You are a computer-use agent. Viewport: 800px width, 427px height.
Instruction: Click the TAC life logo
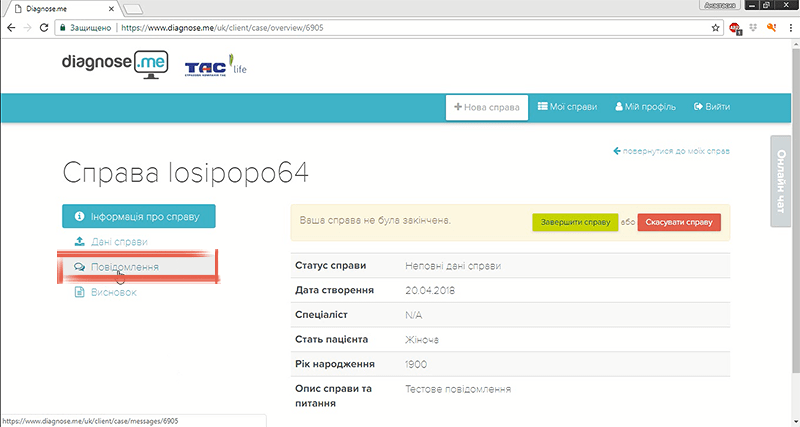214,69
